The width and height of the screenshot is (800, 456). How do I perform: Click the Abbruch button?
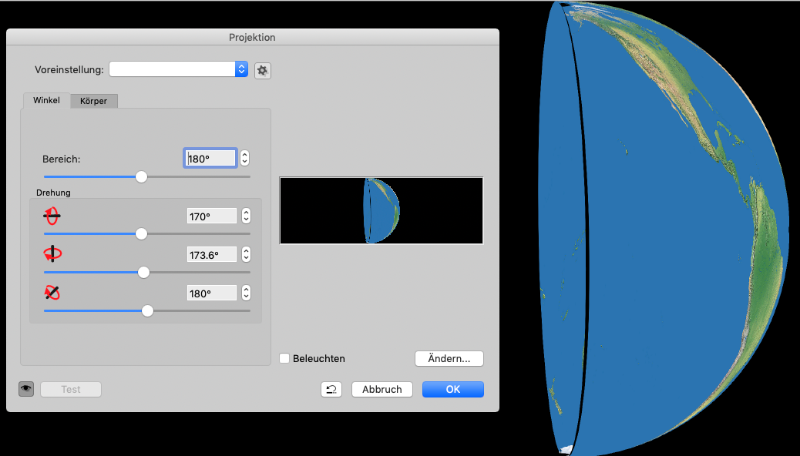(382, 389)
